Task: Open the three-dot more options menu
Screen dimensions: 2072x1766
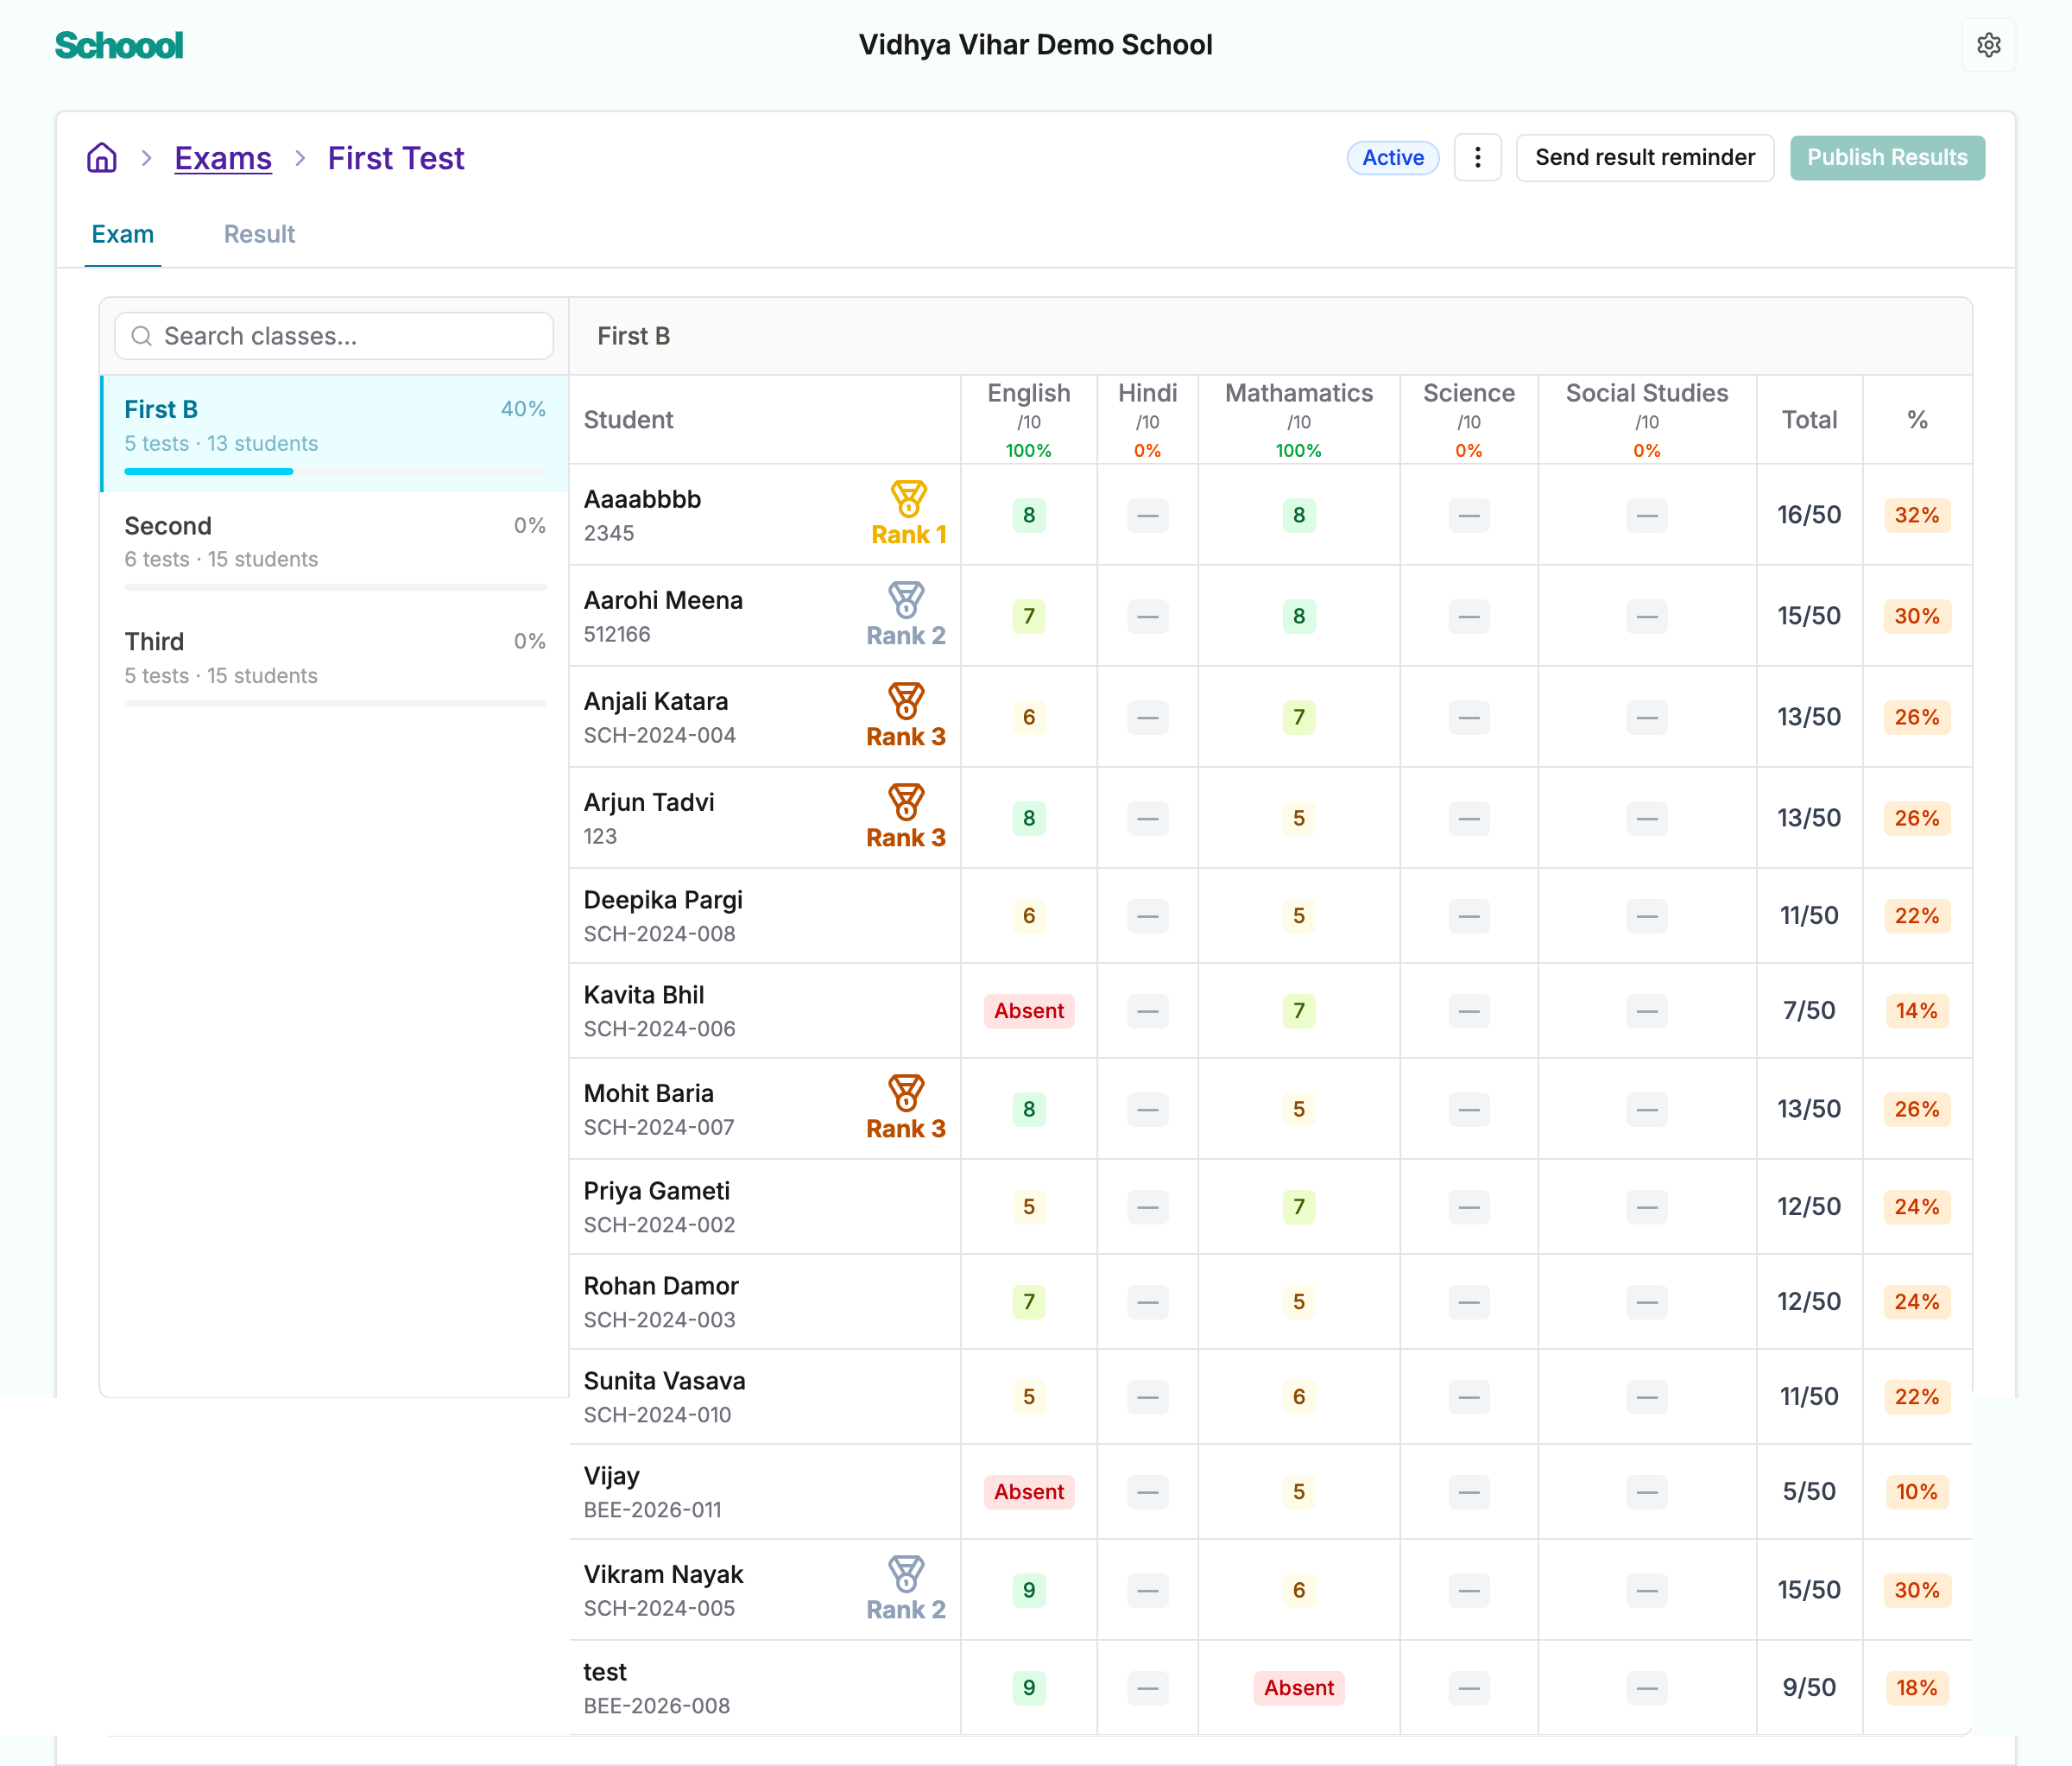Action: tap(1477, 158)
